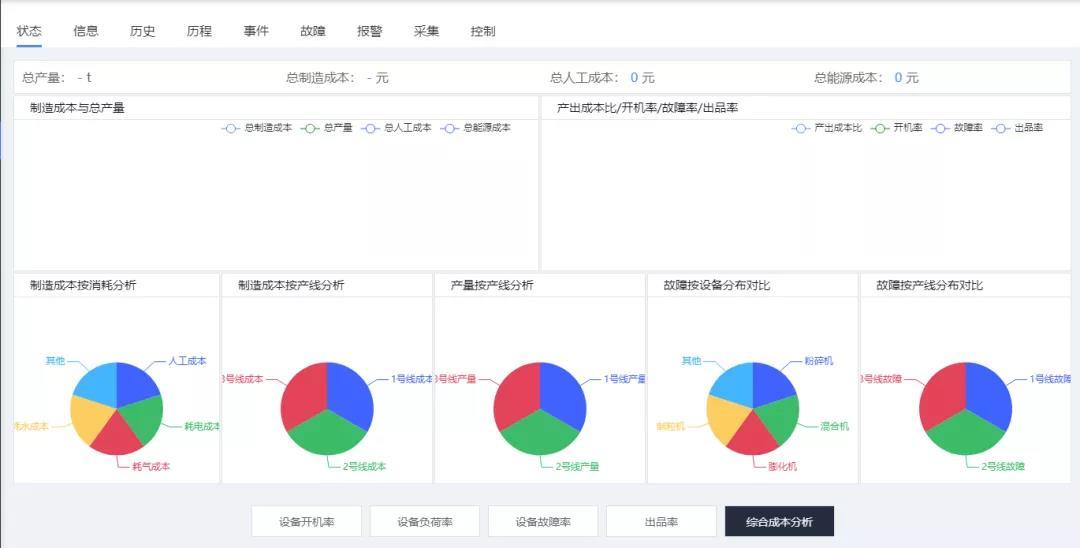The height and width of the screenshot is (548, 1080).
Task: Open the 事件 tab
Action: 256,31
